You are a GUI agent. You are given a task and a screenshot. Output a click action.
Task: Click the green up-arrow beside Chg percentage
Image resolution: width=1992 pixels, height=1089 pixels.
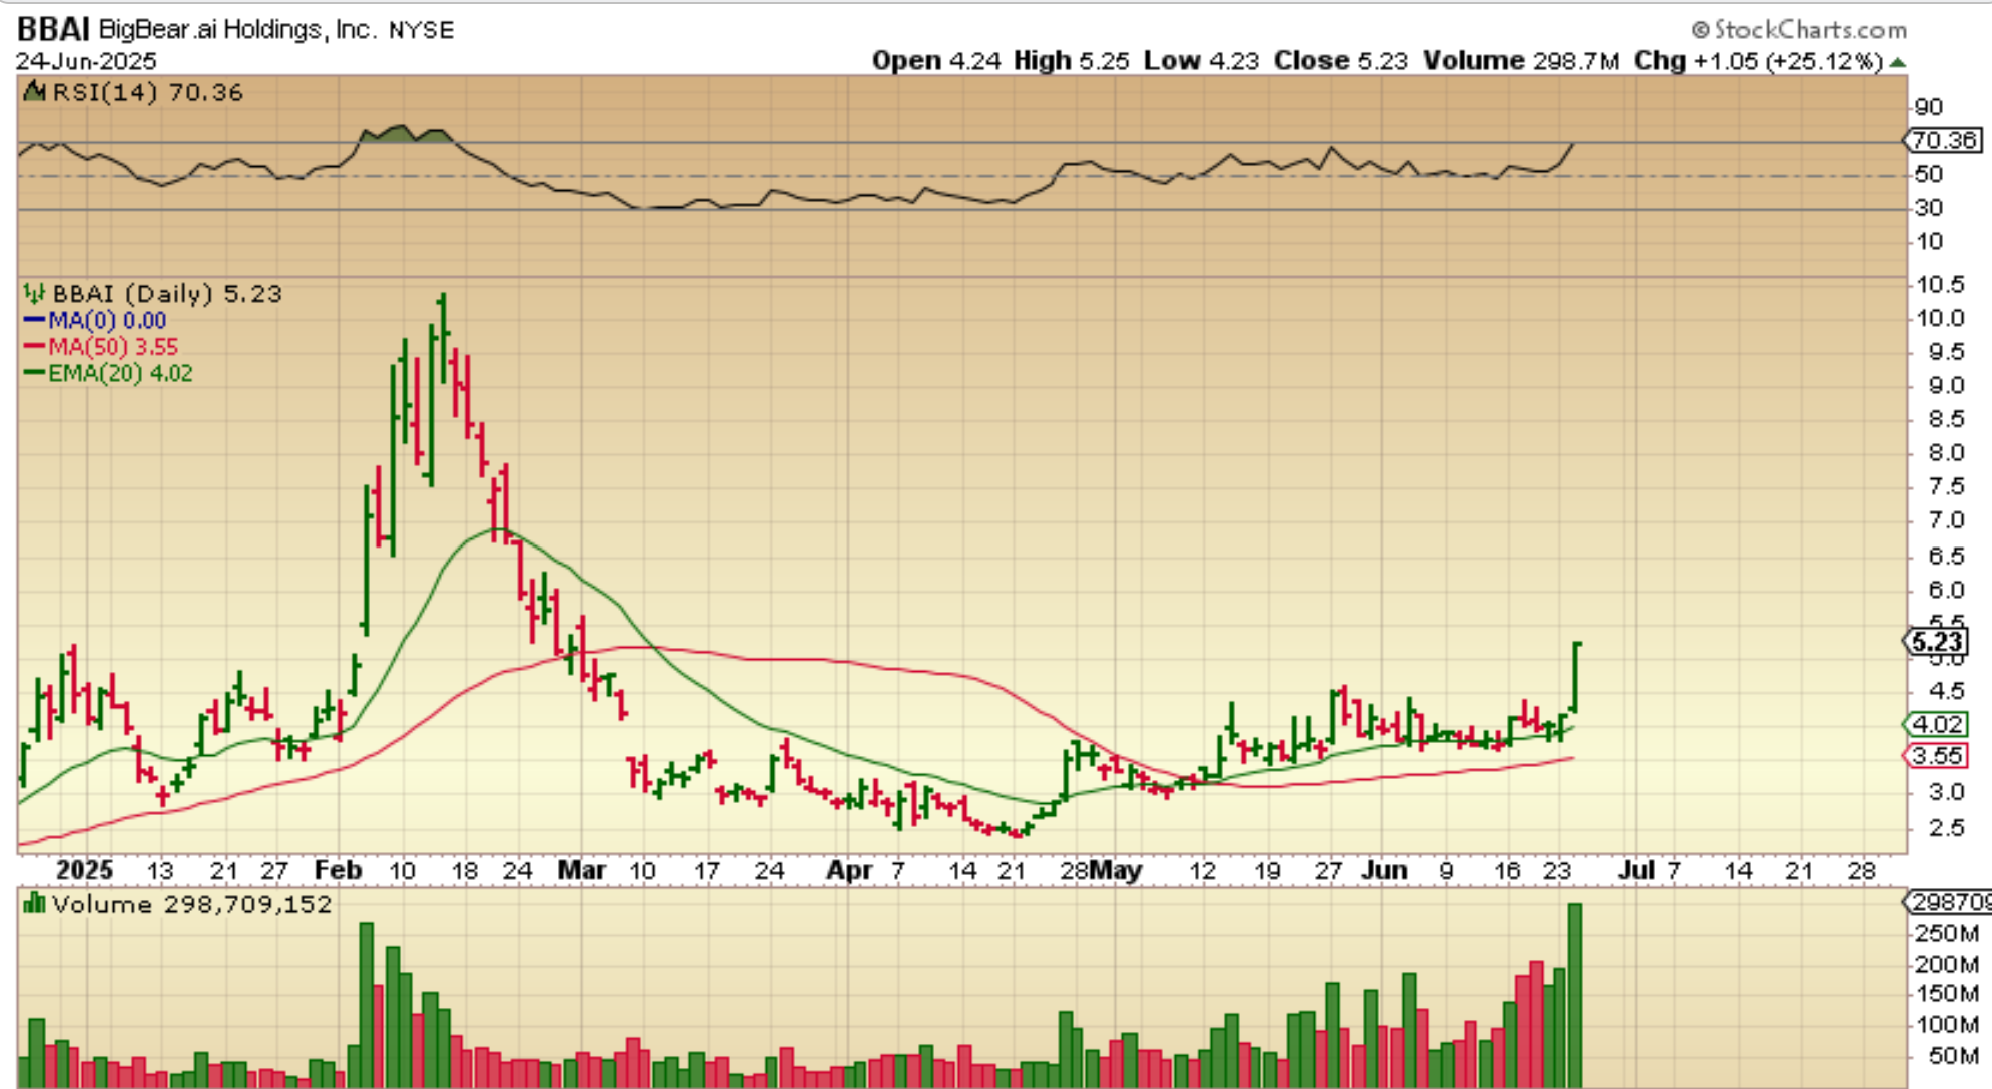coord(1898,62)
